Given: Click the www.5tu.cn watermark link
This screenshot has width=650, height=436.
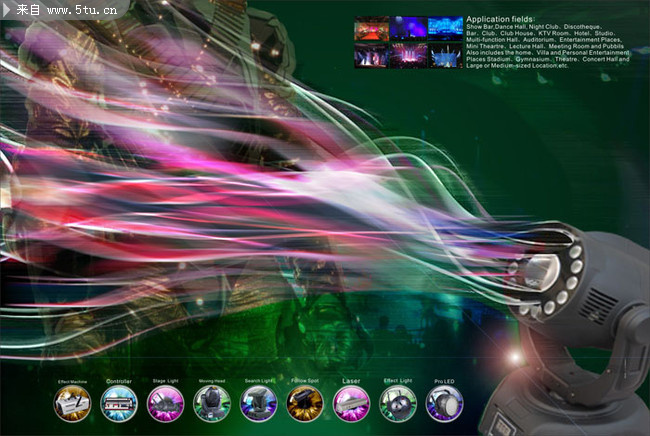Looking at the screenshot, I should click(x=82, y=11).
